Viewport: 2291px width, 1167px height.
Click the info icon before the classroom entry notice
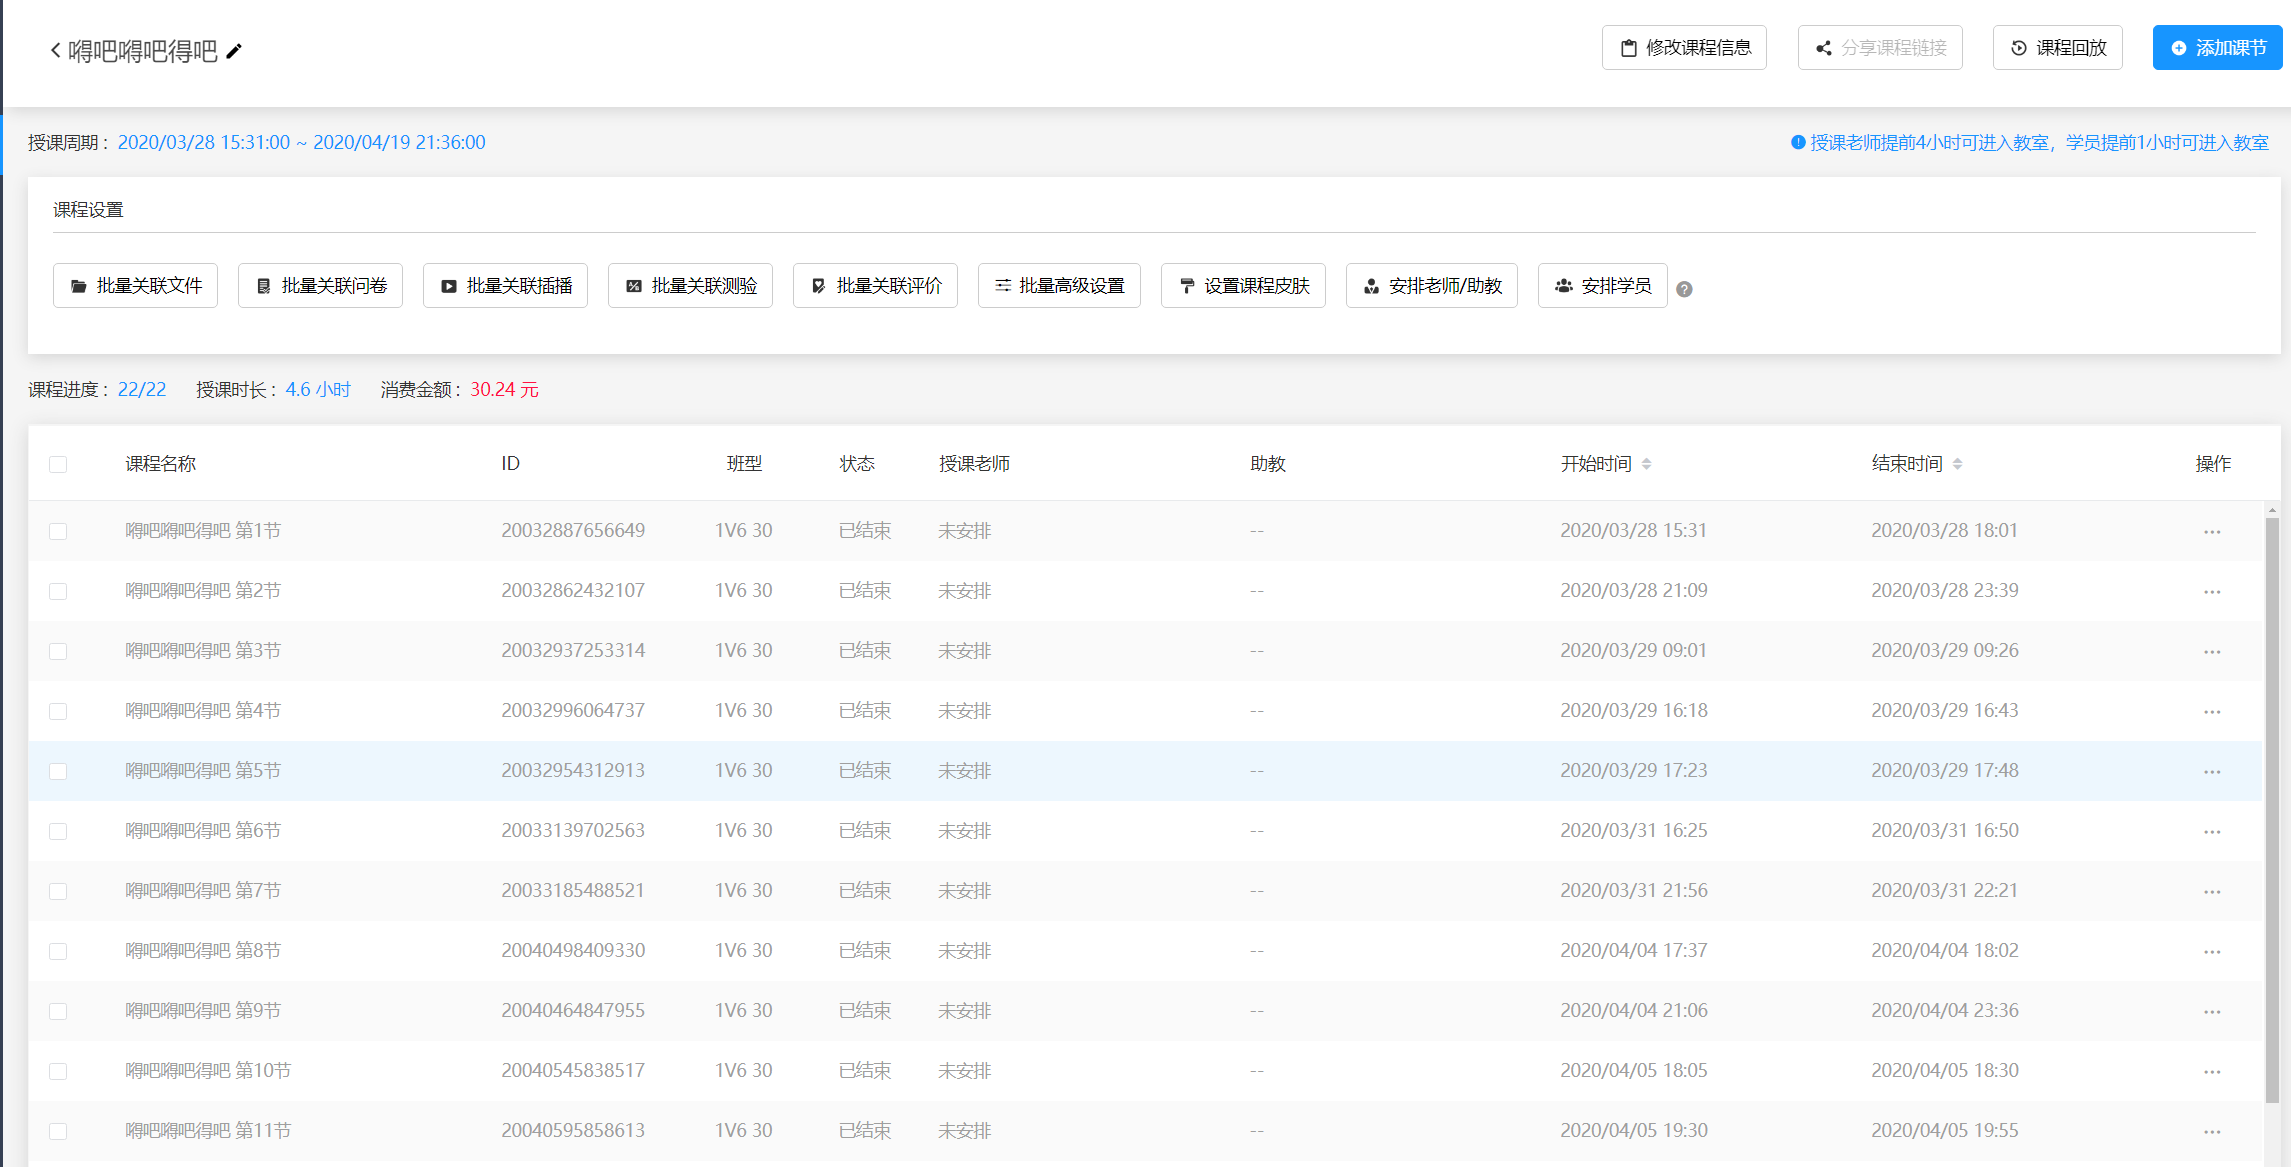coord(1798,143)
